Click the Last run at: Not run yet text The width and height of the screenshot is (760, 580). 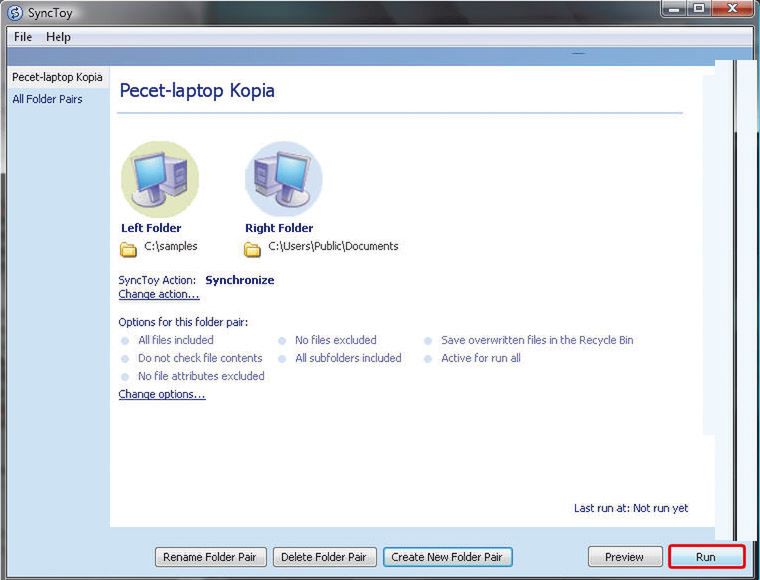click(631, 508)
